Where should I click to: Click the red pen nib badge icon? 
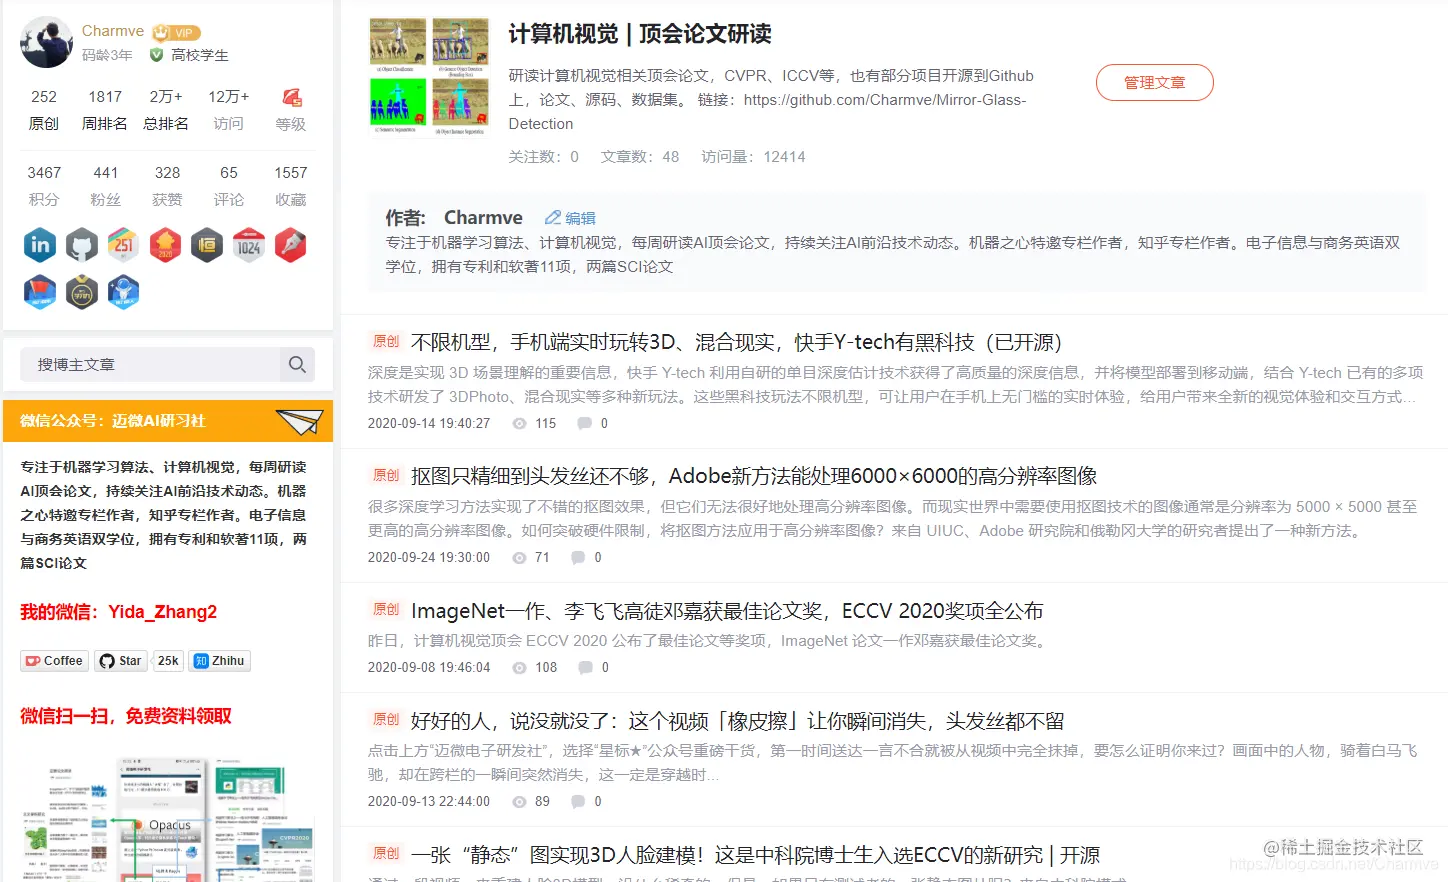pos(290,244)
